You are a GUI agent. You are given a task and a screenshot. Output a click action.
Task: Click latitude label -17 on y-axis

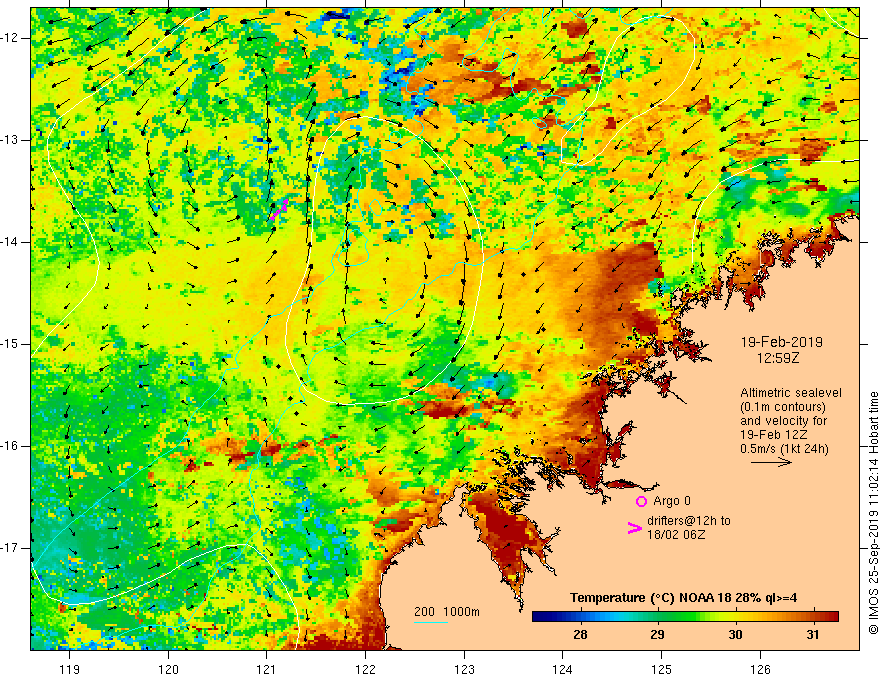[x=10, y=548]
